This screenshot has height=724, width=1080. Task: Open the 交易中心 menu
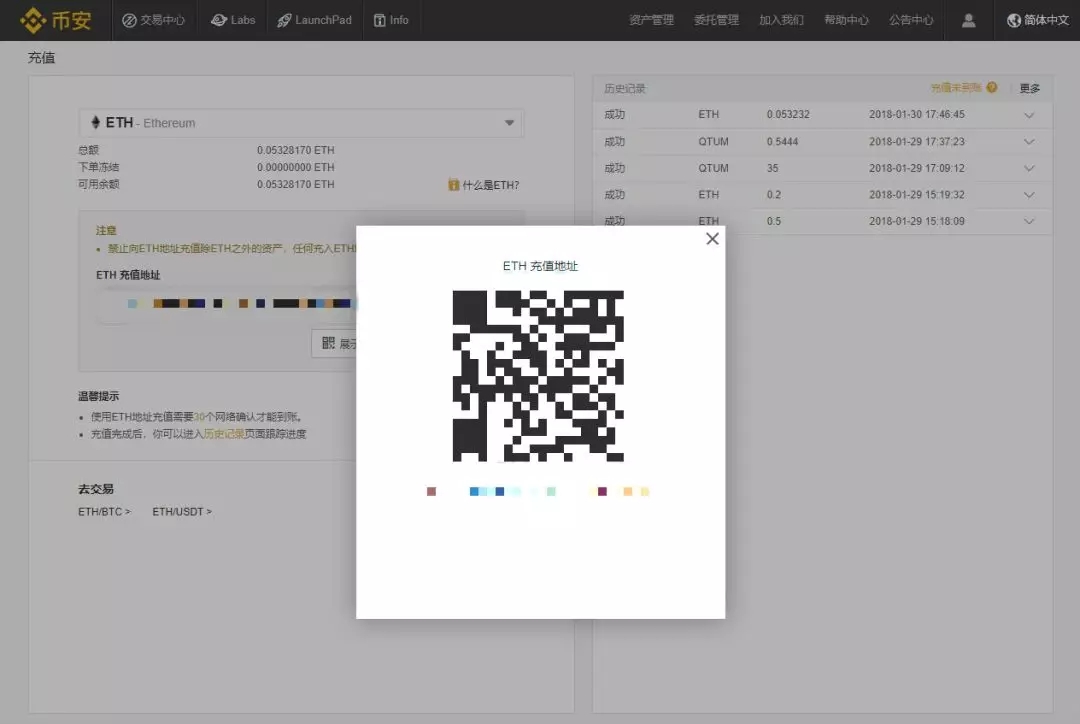(154, 21)
